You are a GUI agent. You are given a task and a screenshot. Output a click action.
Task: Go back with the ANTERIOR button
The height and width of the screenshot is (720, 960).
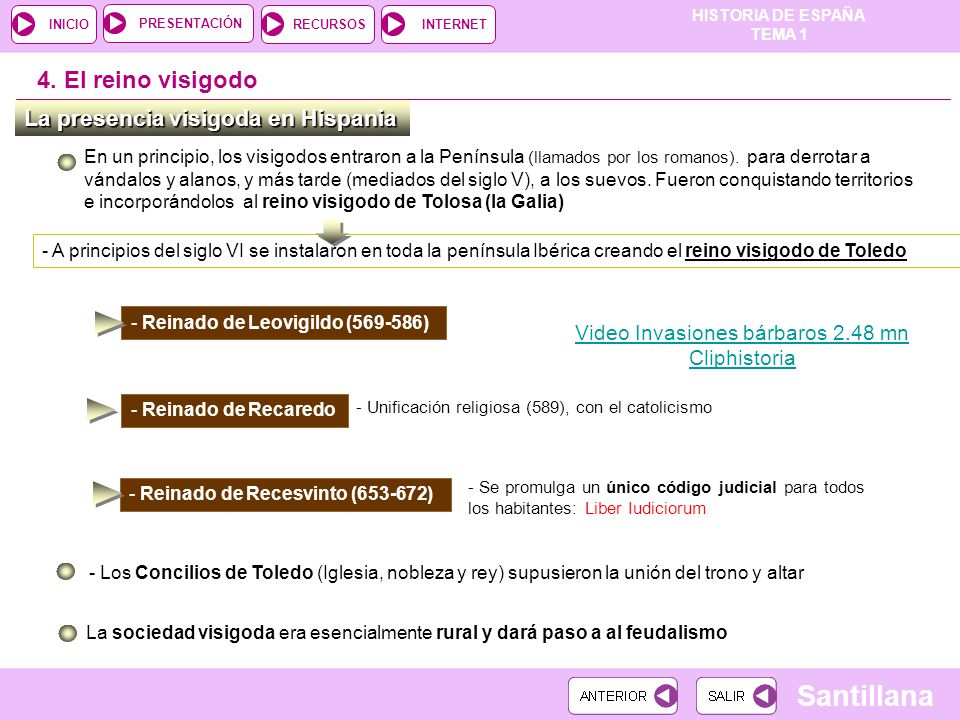coord(623,696)
